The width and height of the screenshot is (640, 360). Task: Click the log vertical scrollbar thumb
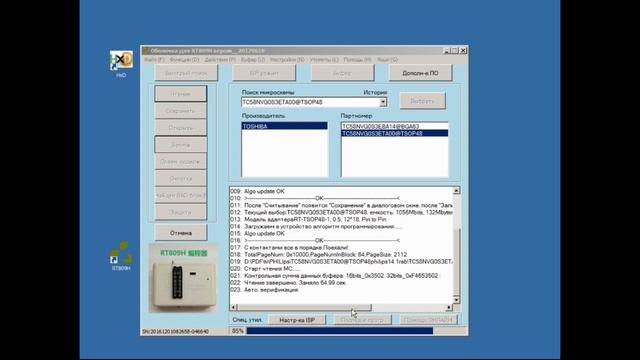(x=456, y=261)
